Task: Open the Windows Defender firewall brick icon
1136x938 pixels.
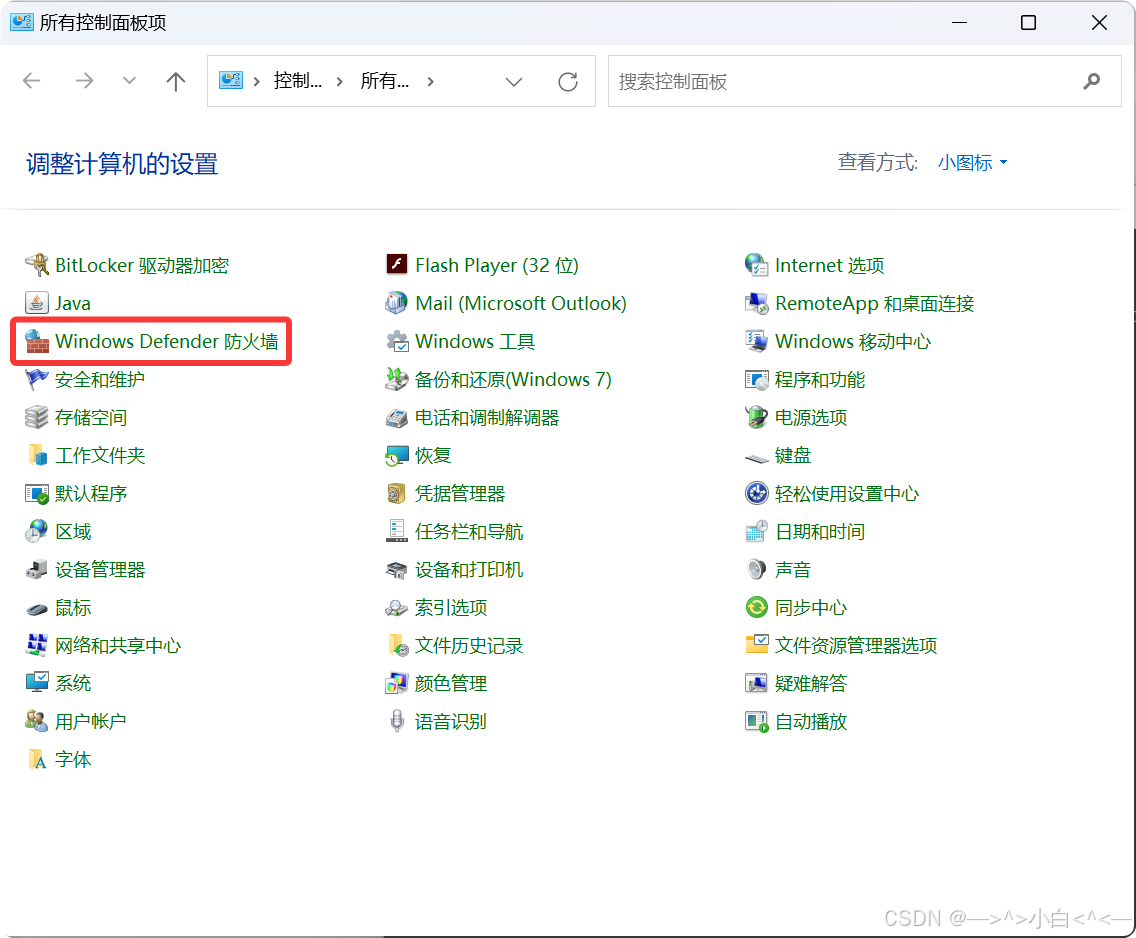Action: tap(36, 341)
